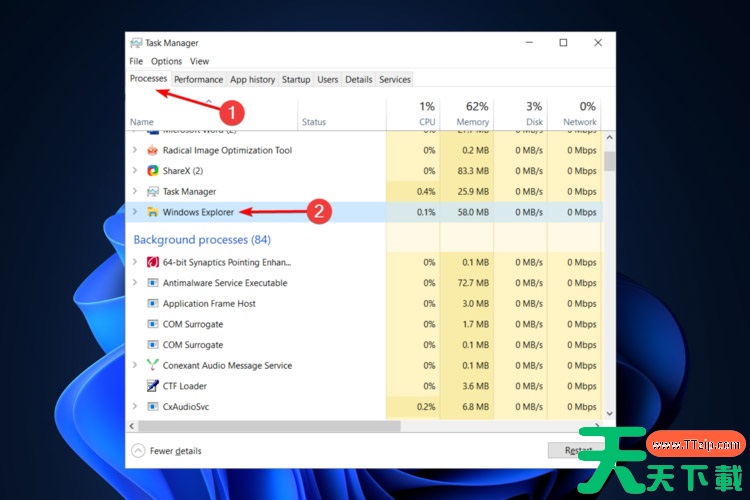The image size is (750, 500).
Task: Sort processes by Network column
Action: 574,114
